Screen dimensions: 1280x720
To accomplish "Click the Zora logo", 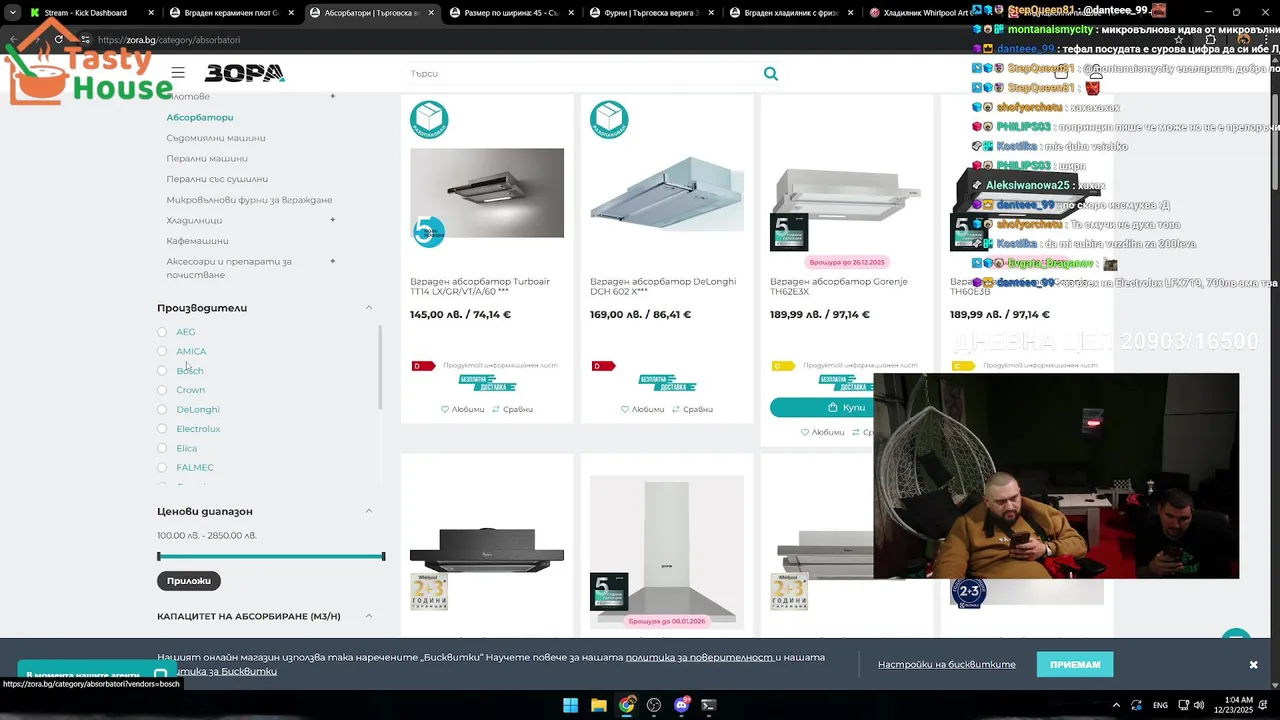I will click(245, 73).
